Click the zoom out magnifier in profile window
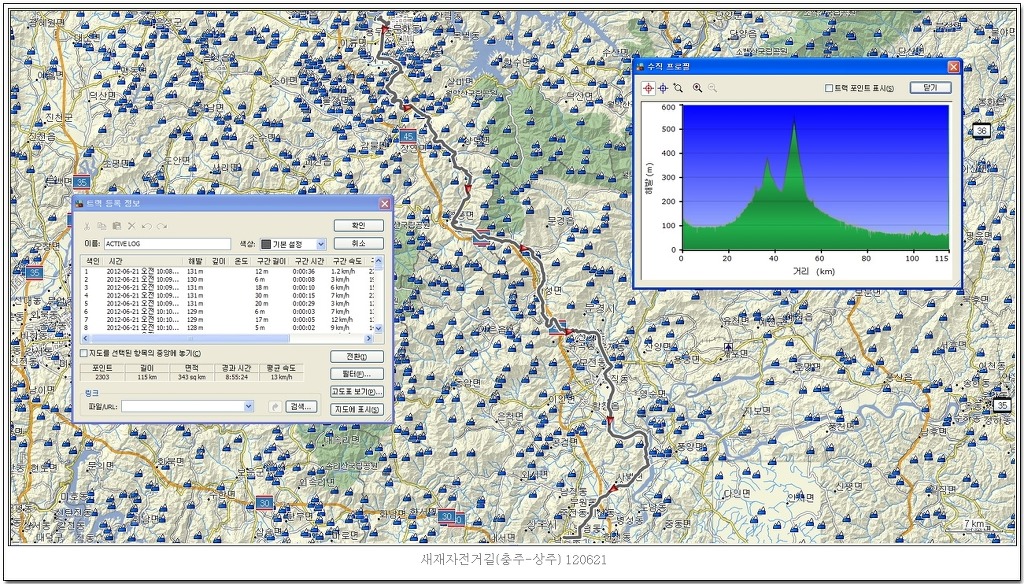 click(x=712, y=88)
